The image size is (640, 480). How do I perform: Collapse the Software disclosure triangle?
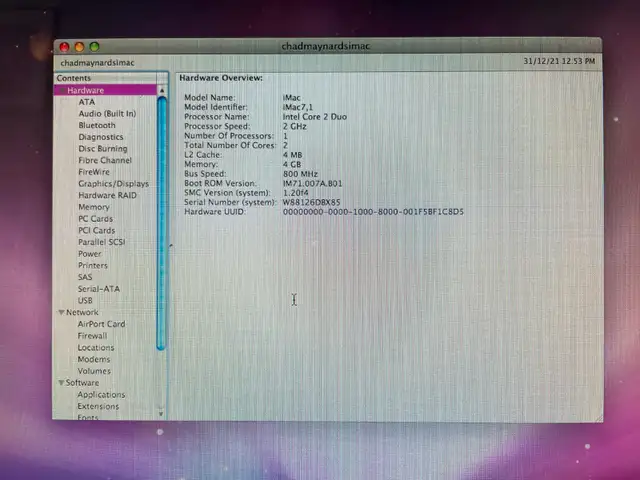point(61,383)
